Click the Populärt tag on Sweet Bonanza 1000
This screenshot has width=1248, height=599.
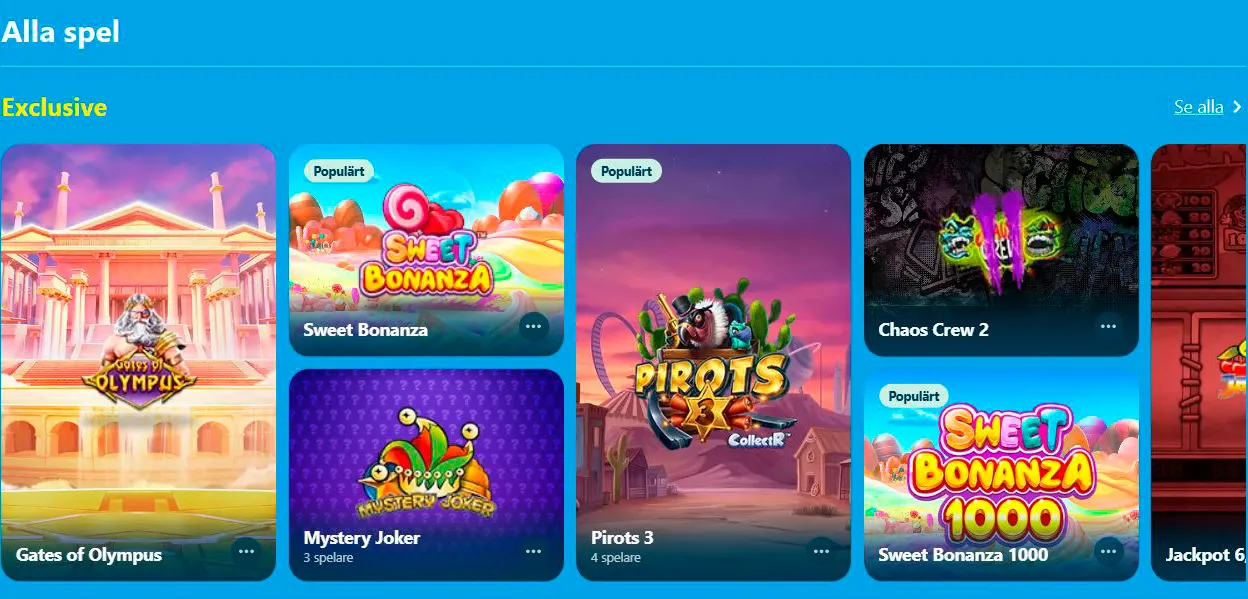[914, 396]
